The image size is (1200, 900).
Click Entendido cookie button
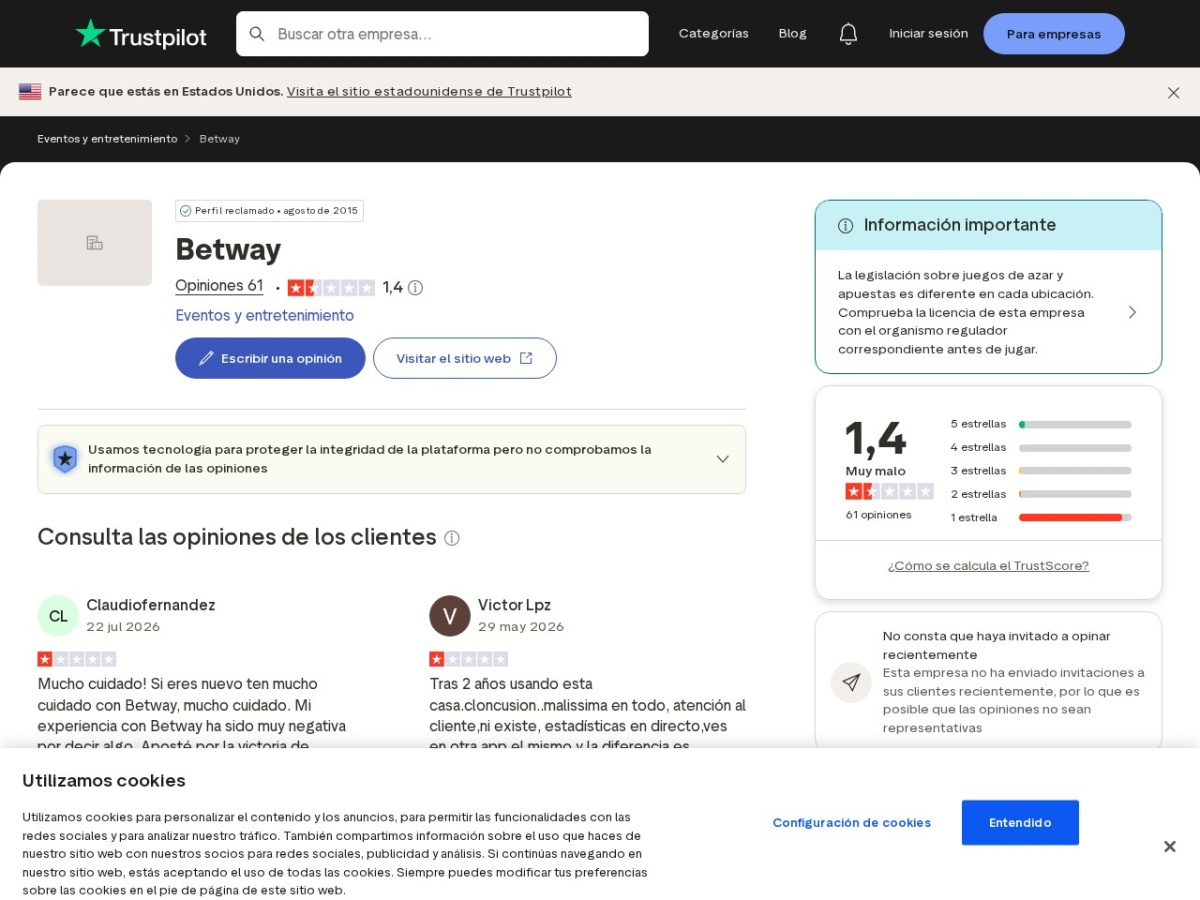[1020, 823]
